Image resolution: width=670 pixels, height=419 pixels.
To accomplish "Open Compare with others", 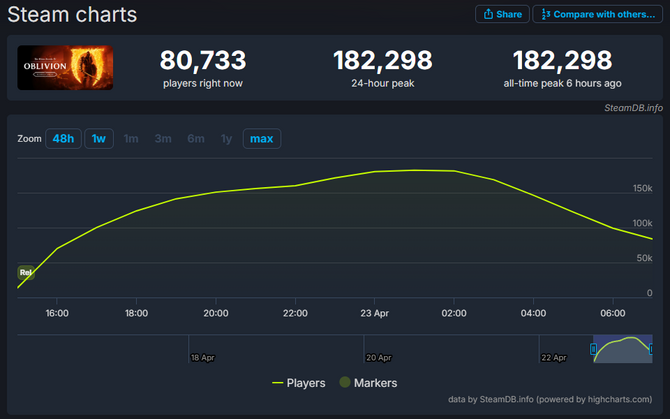I will (x=597, y=14).
